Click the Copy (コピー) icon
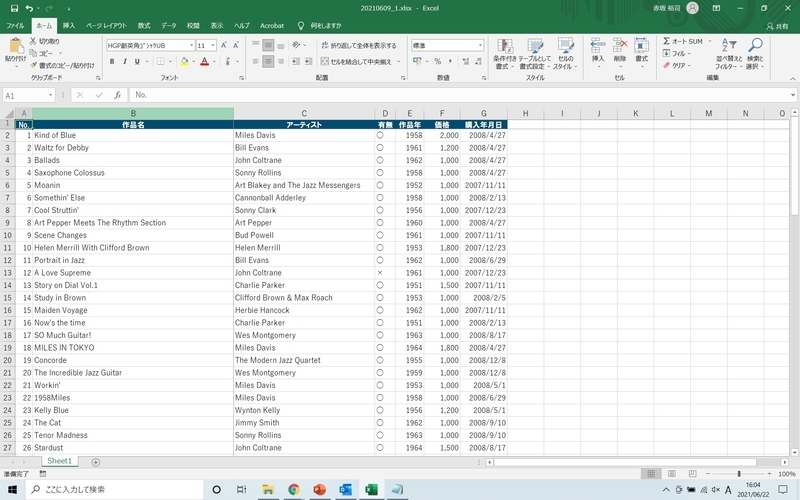The width and height of the screenshot is (800, 500). tap(33, 53)
